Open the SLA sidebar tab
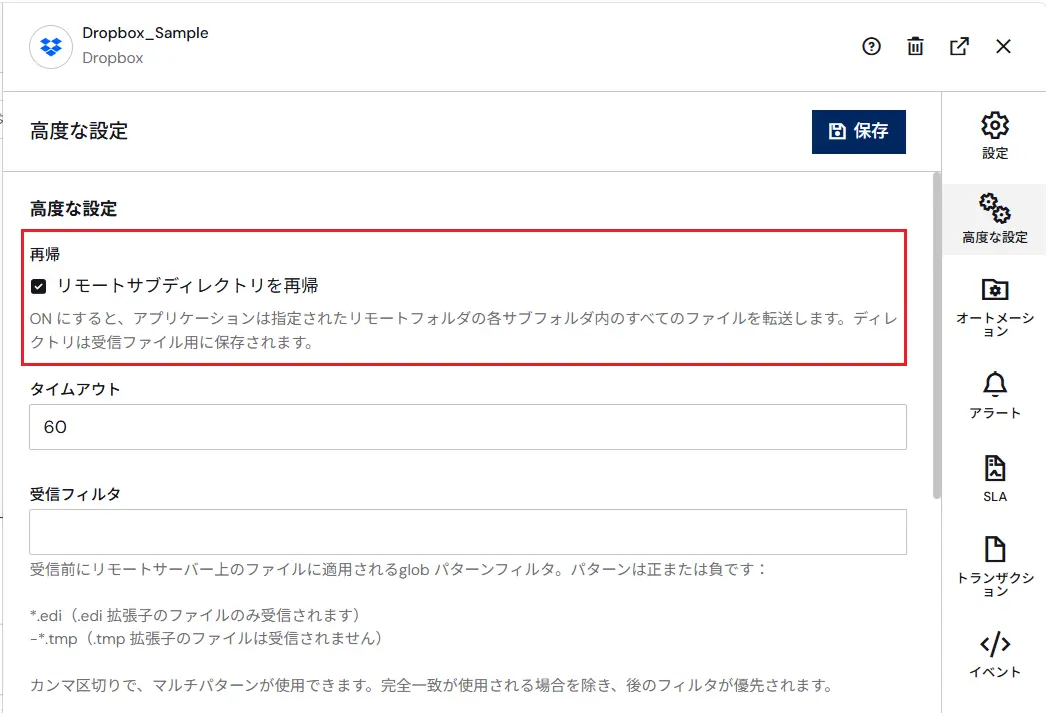 coord(995,478)
